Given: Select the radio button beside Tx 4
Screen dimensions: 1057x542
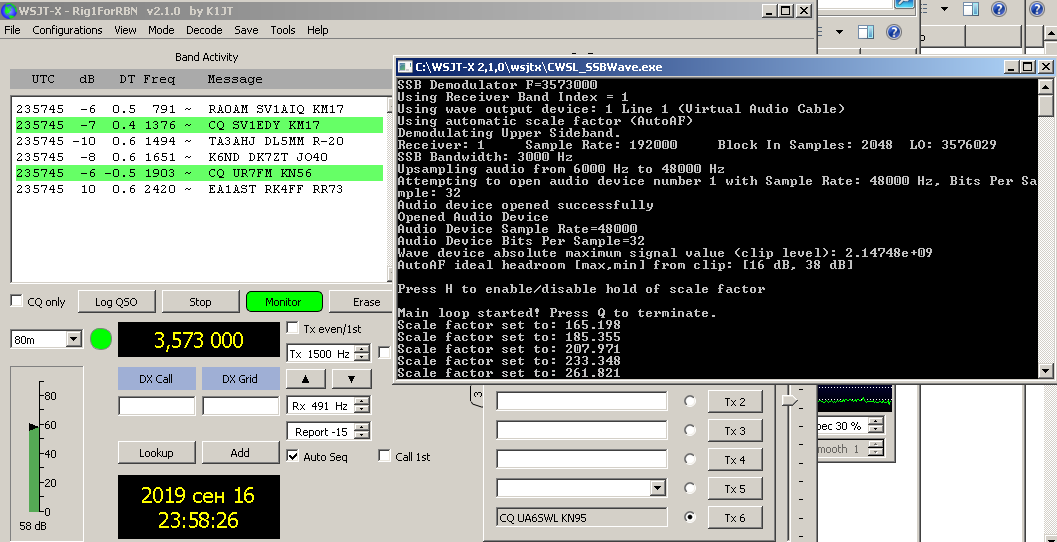Looking at the screenshot, I should [690, 459].
